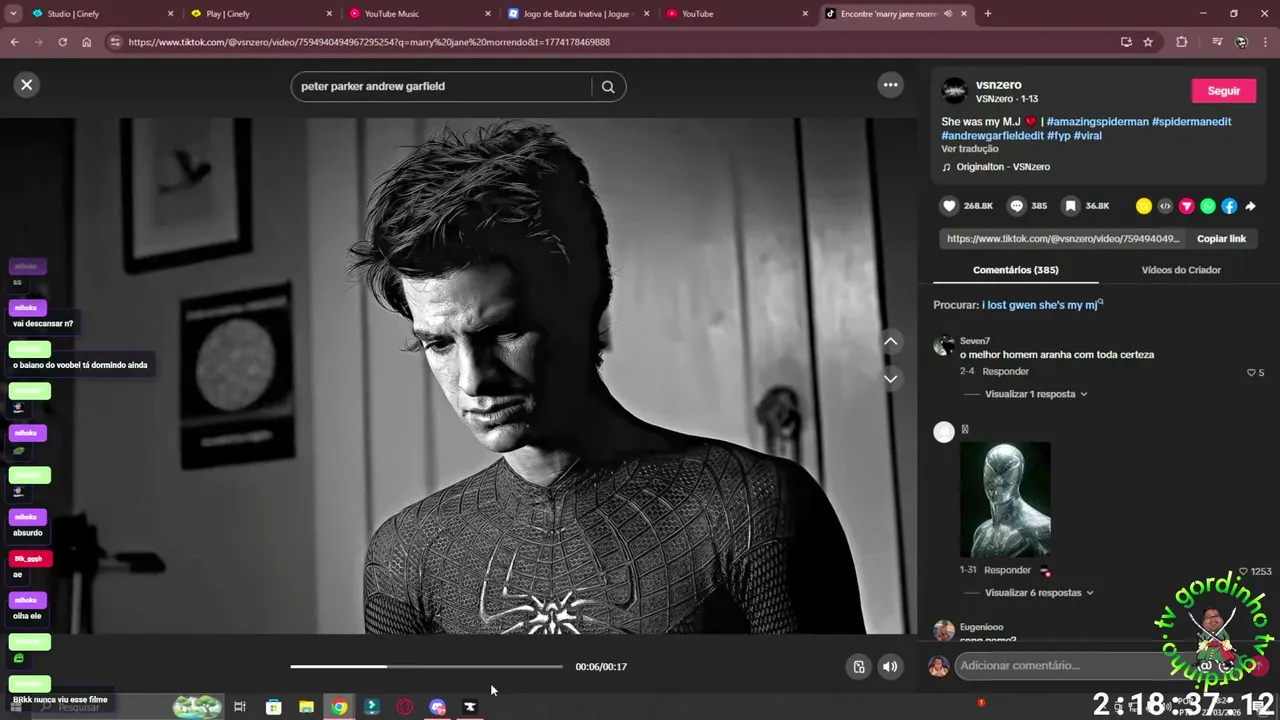The height and width of the screenshot is (720, 1280).
Task: Open Chrome extensions puzzle icon
Action: tap(1181, 42)
